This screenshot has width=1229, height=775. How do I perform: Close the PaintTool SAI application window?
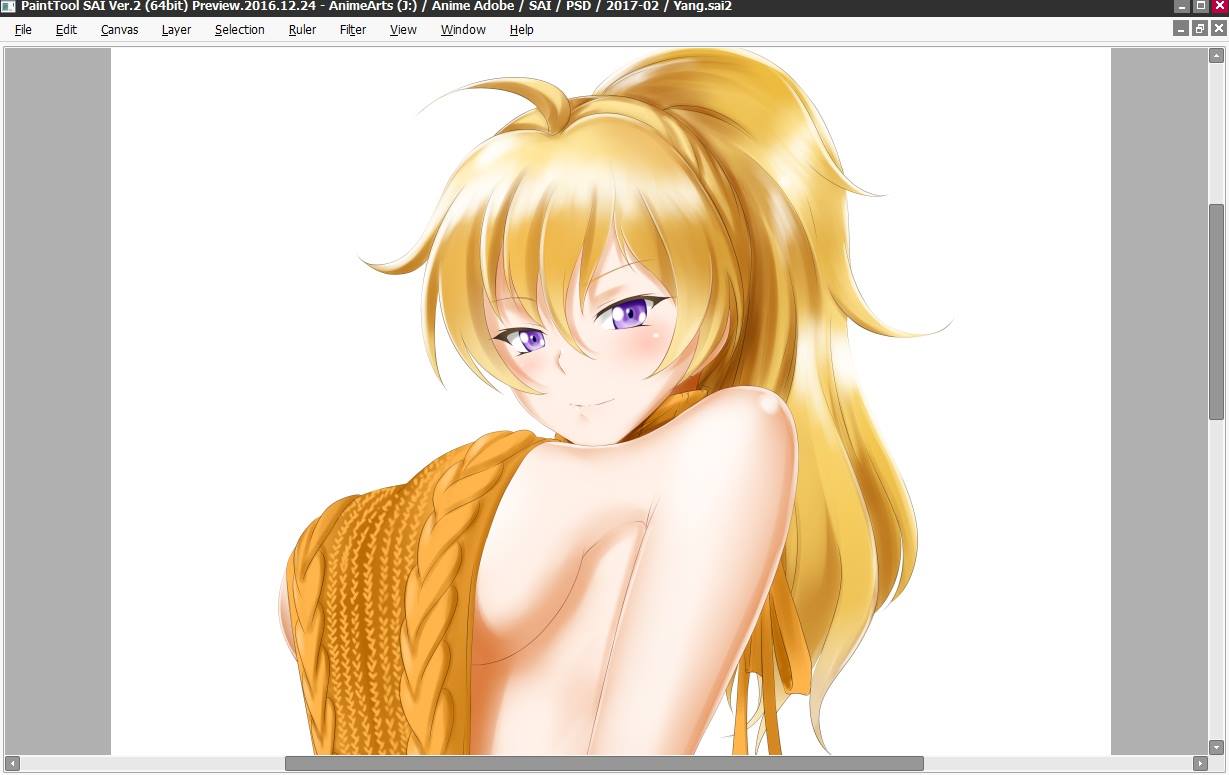click(x=1220, y=6)
